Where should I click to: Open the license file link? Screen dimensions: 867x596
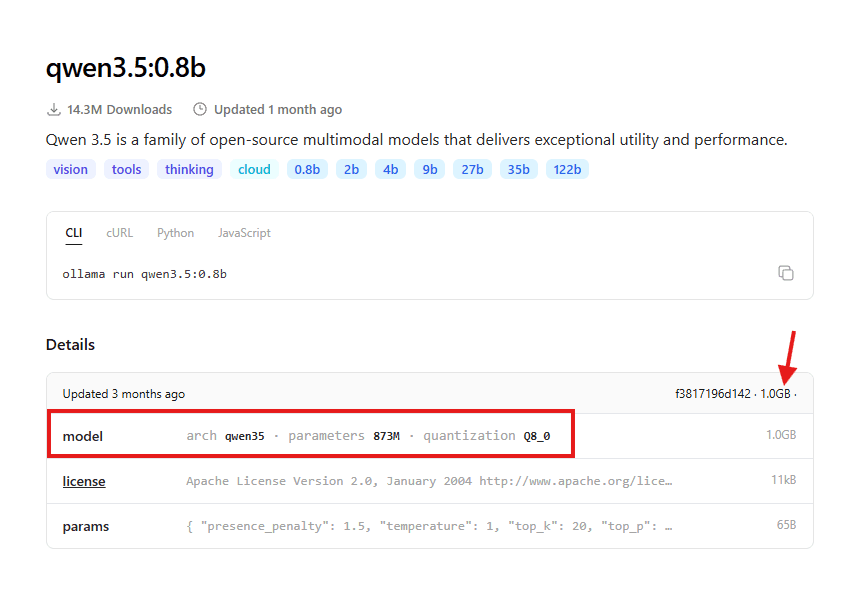tap(83, 481)
